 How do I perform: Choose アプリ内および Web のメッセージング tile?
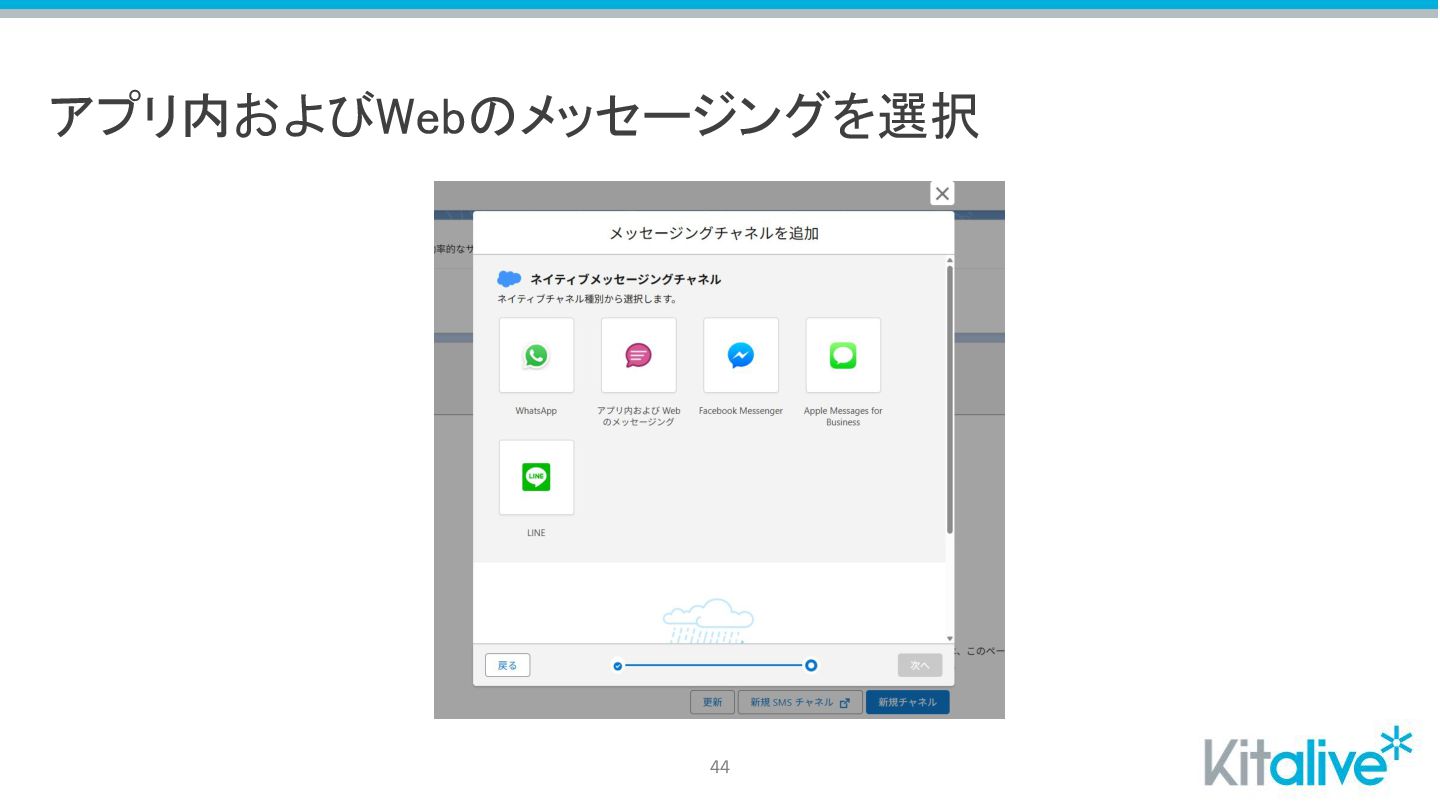tap(638, 355)
